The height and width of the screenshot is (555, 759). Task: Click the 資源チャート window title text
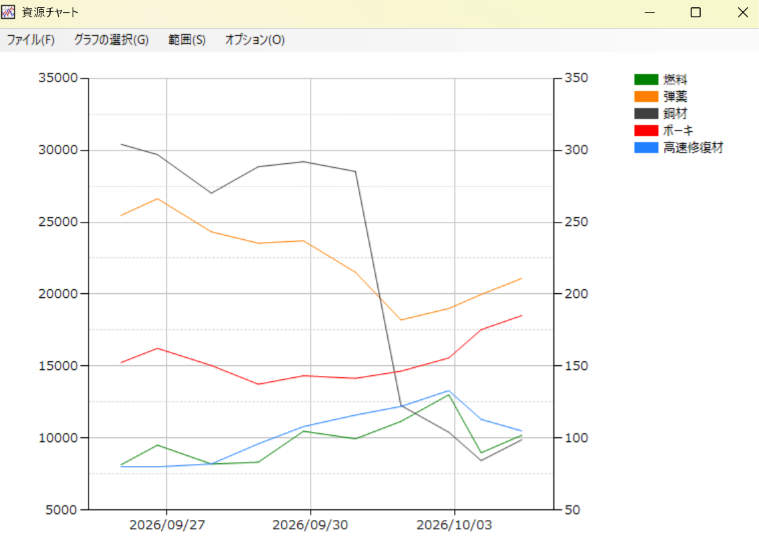[x=50, y=12]
